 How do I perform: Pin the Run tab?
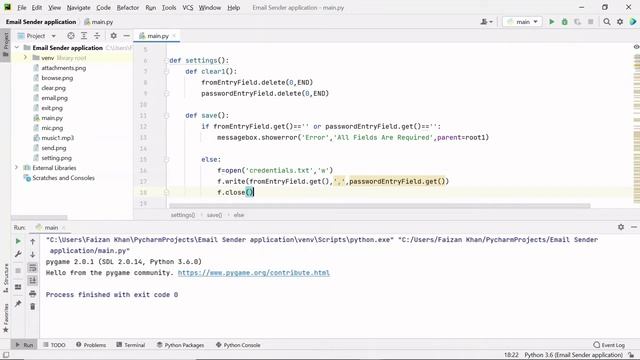tap(18, 304)
